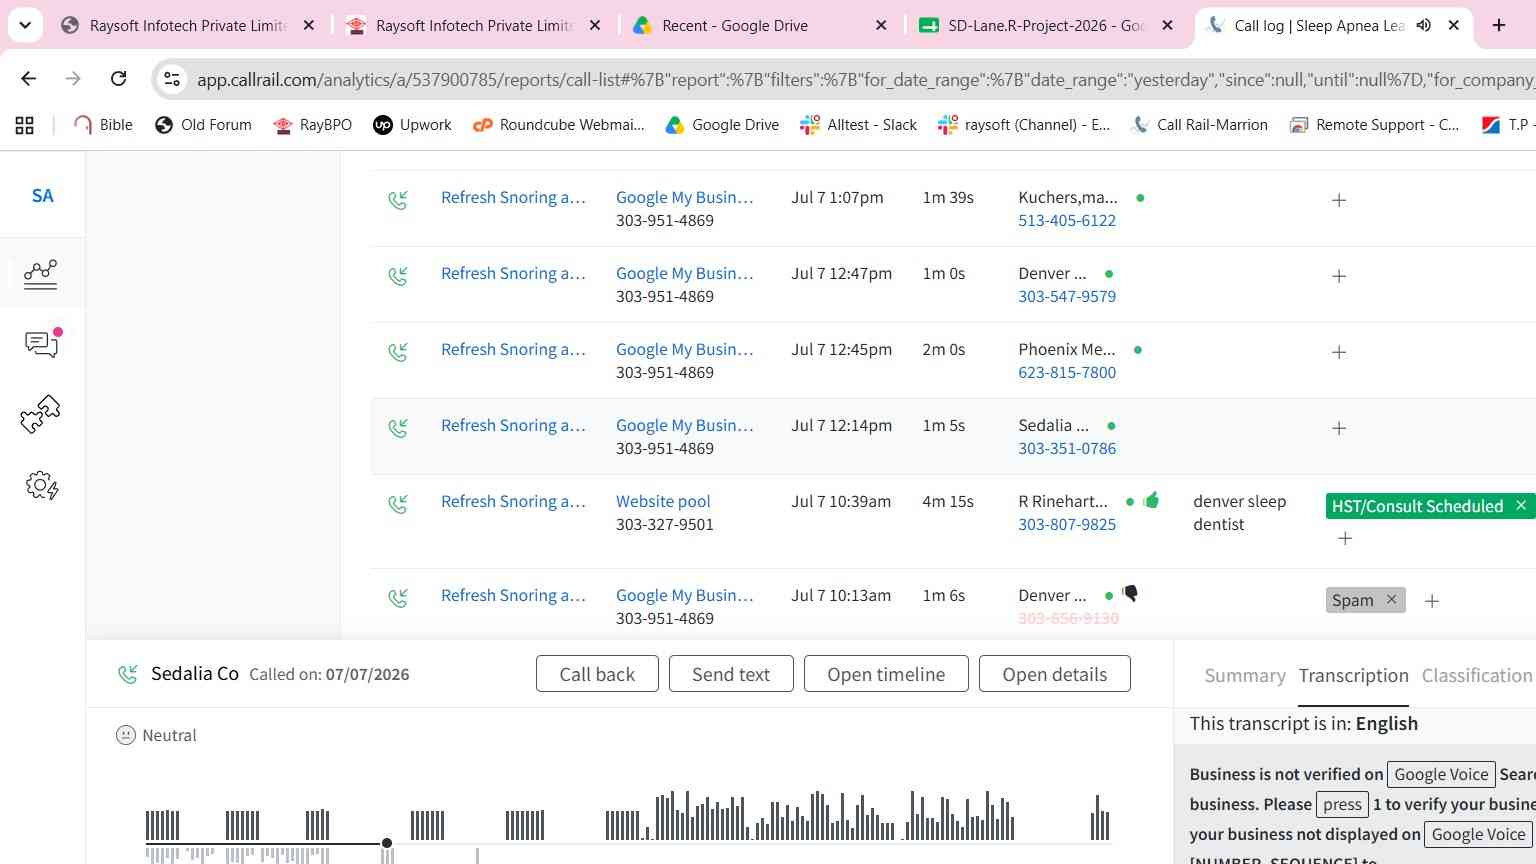Screen dimensions: 1536x864
Task: Click the thumbs-up icon on R Rinehart call
Action: tap(1151, 500)
